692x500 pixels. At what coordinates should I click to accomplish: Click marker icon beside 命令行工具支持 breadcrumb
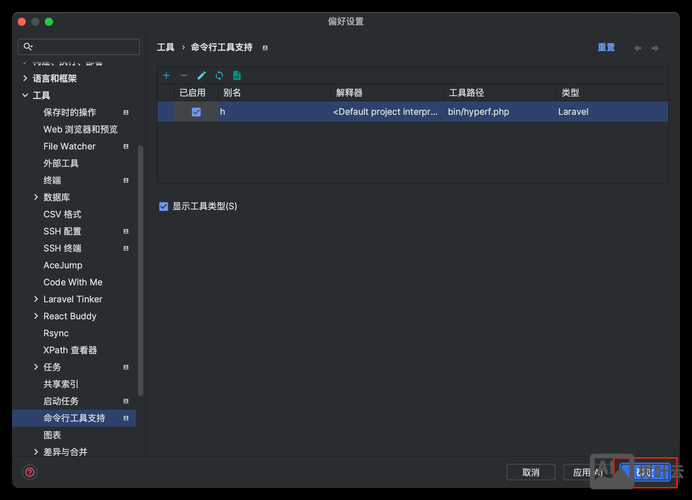pos(265,48)
